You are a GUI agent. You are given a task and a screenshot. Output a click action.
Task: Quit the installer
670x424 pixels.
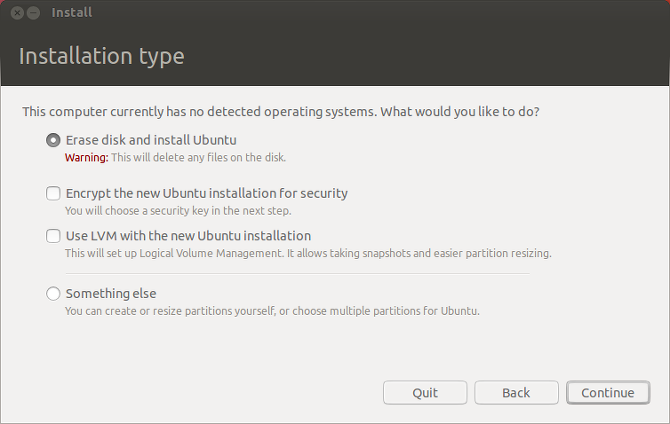(x=425, y=392)
